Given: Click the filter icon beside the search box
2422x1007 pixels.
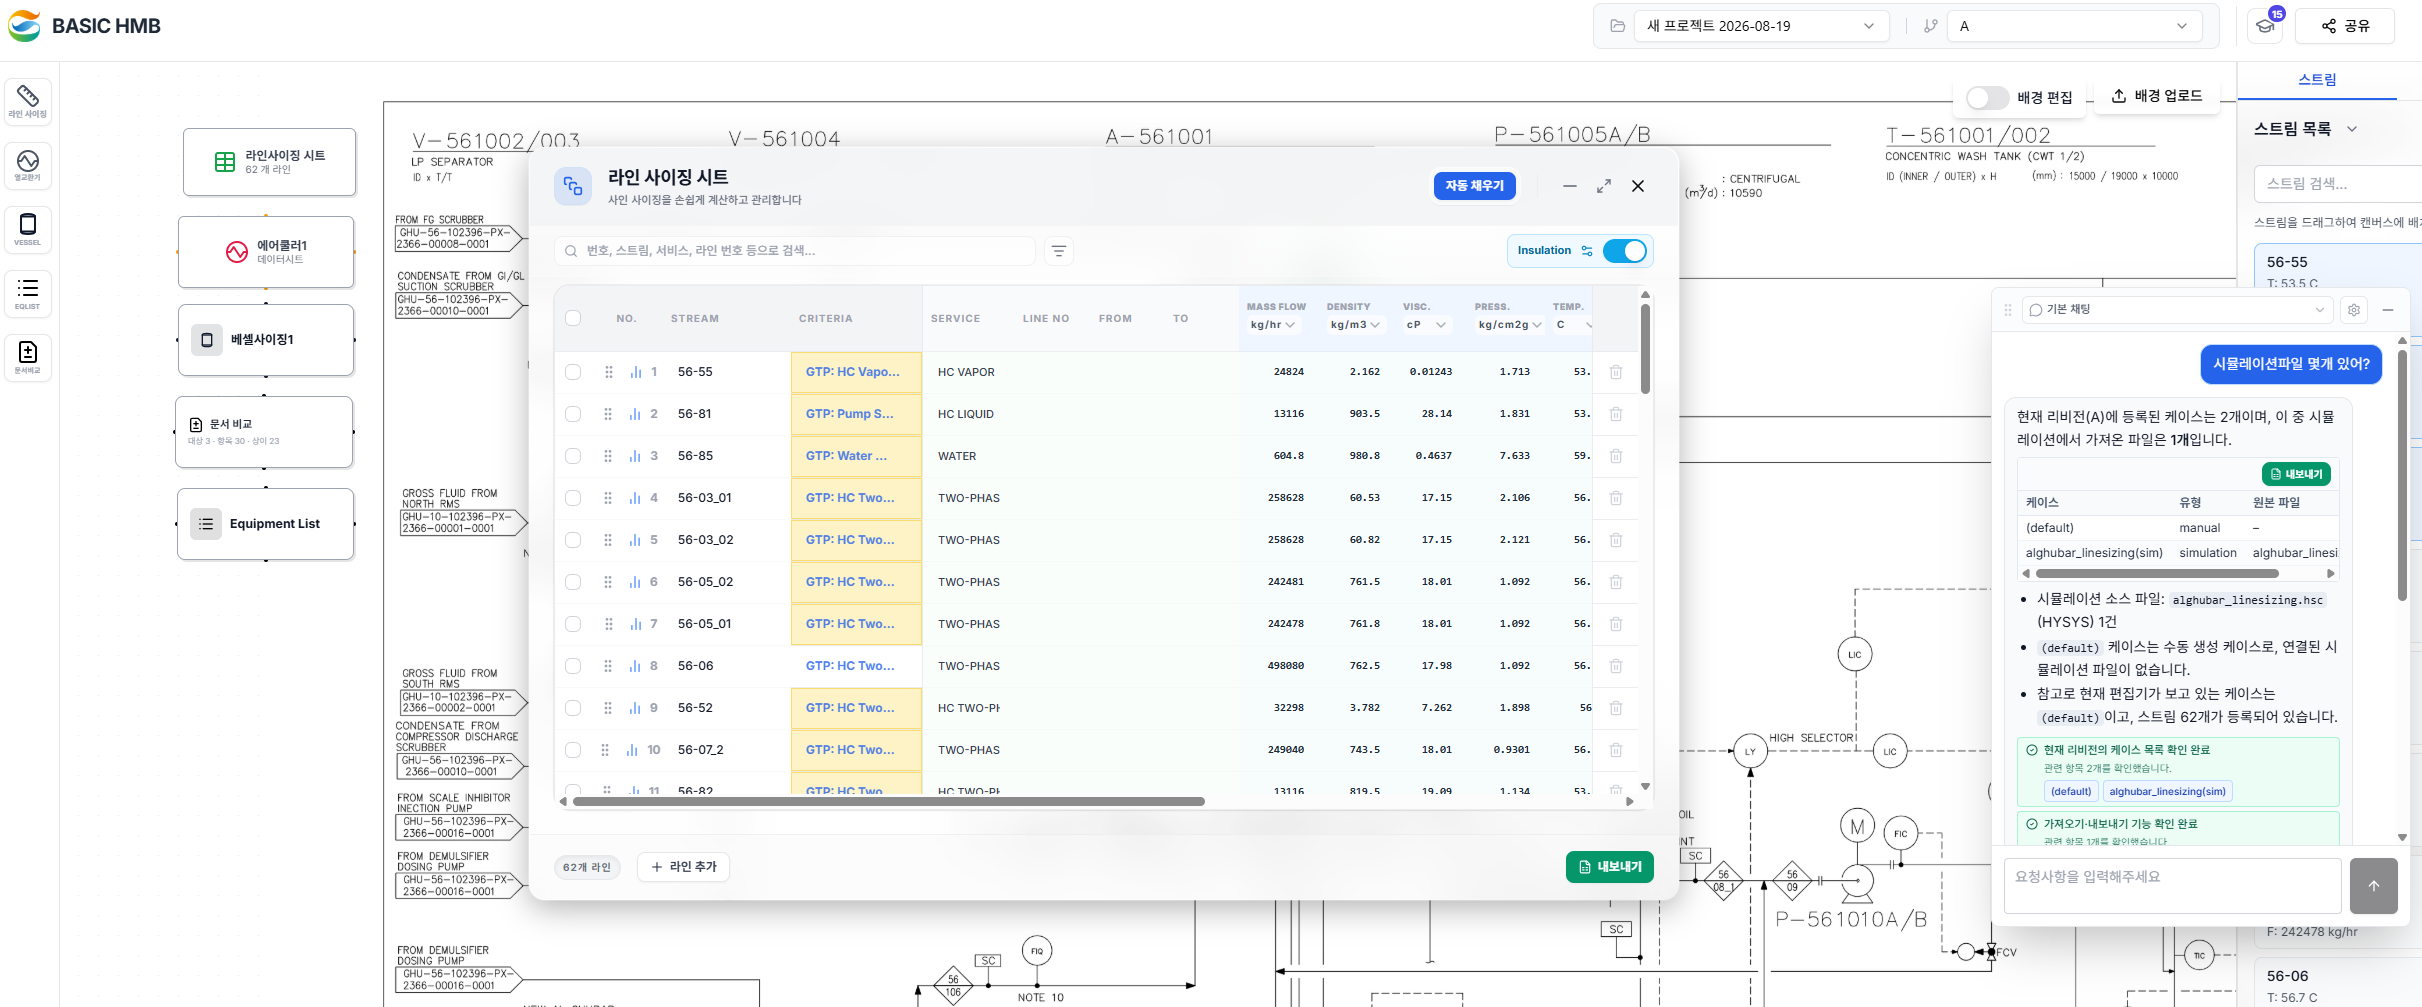Looking at the screenshot, I should 1059,251.
